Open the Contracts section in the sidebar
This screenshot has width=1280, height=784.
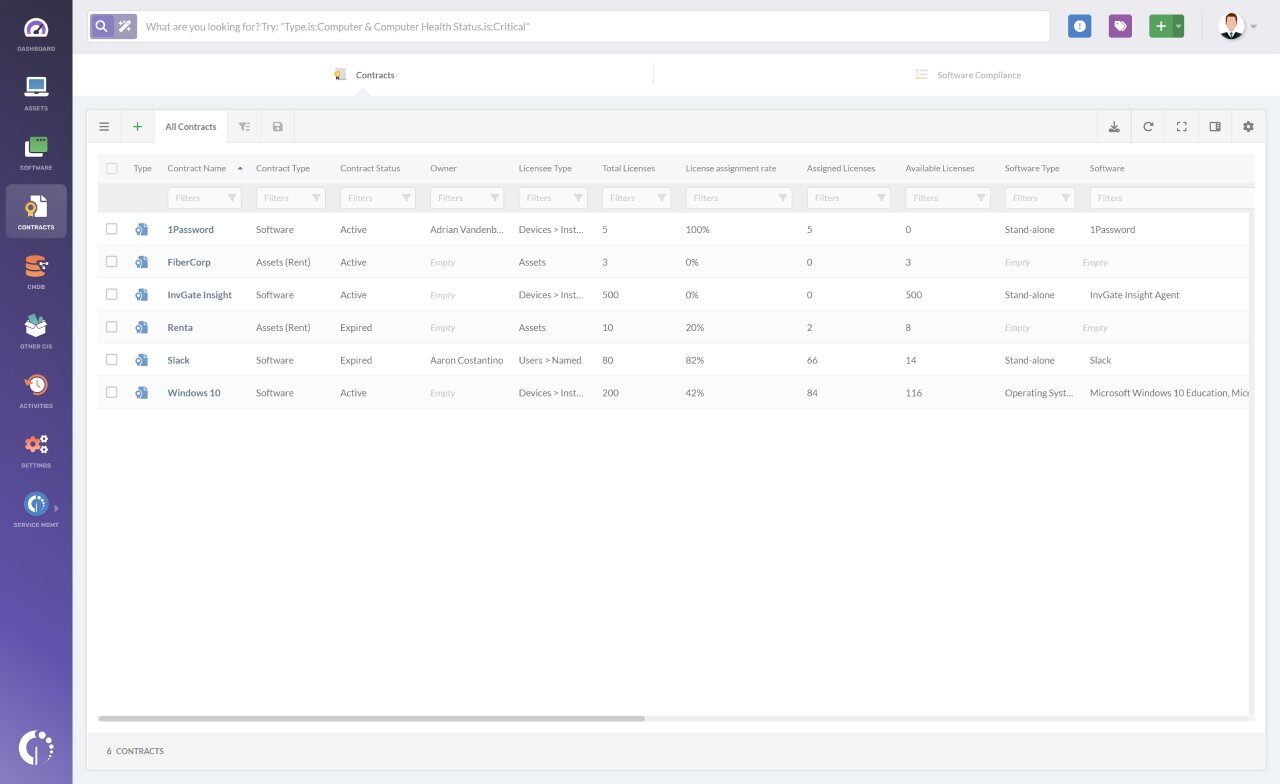(x=36, y=210)
